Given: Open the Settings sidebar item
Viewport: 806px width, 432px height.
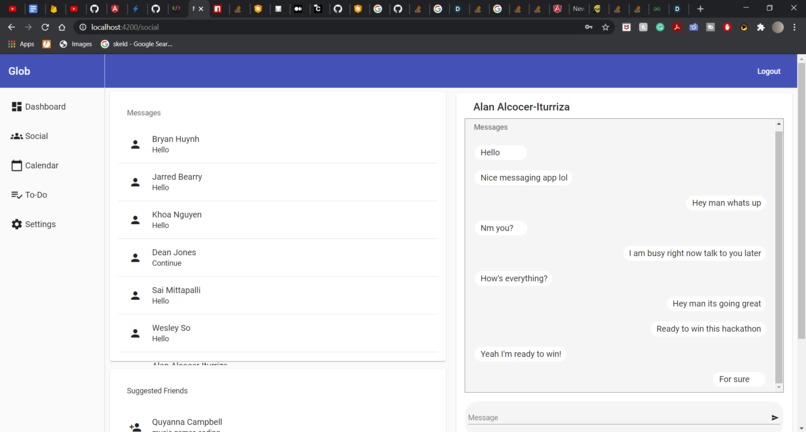Looking at the screenshot, I should (33, 224).
